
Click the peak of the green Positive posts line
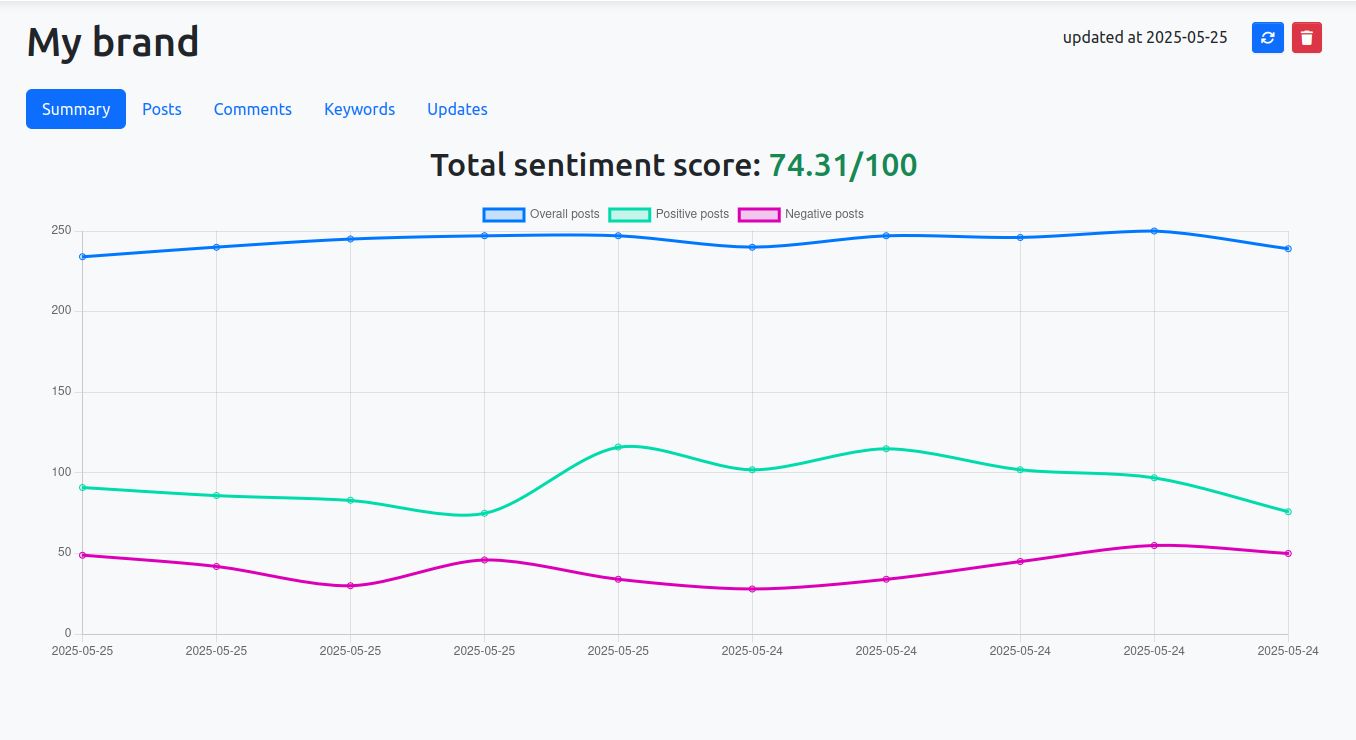point(617,447)
